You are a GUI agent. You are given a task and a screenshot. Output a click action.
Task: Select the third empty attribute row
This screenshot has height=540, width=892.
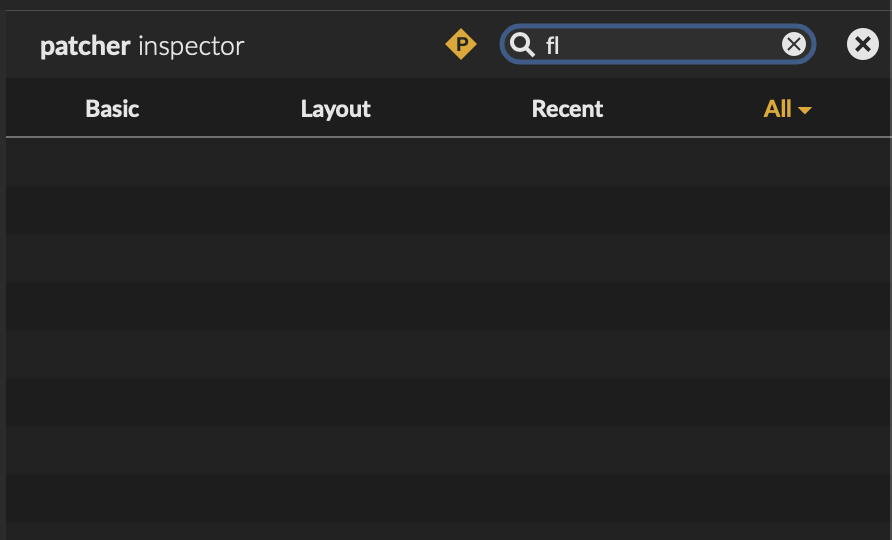[446, 258]
